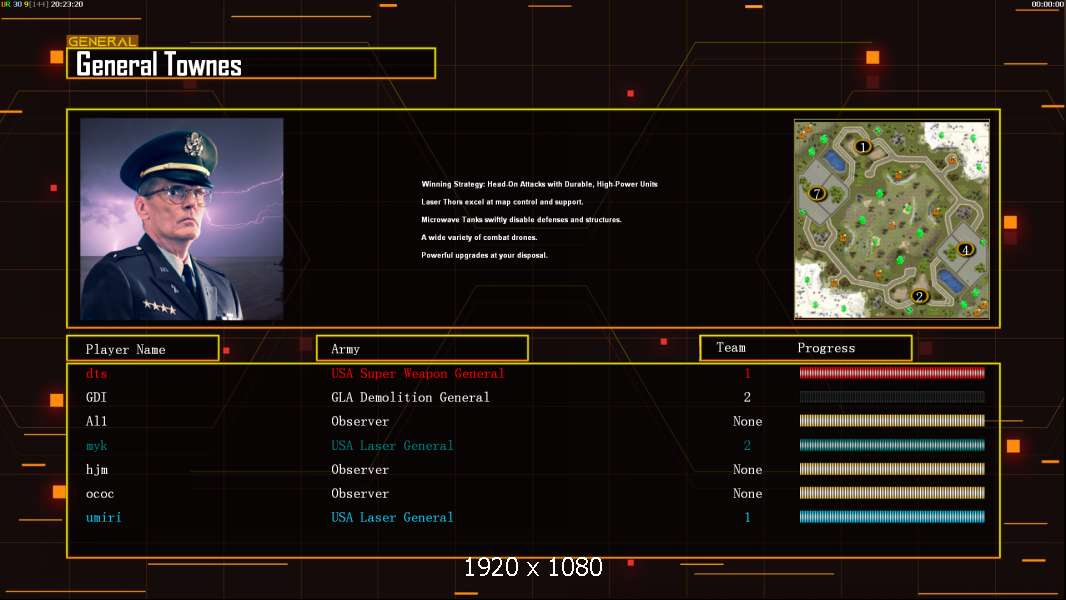Click the General Townes title text
This screenshot has height=600, width=1066.
tap(158, 65)
